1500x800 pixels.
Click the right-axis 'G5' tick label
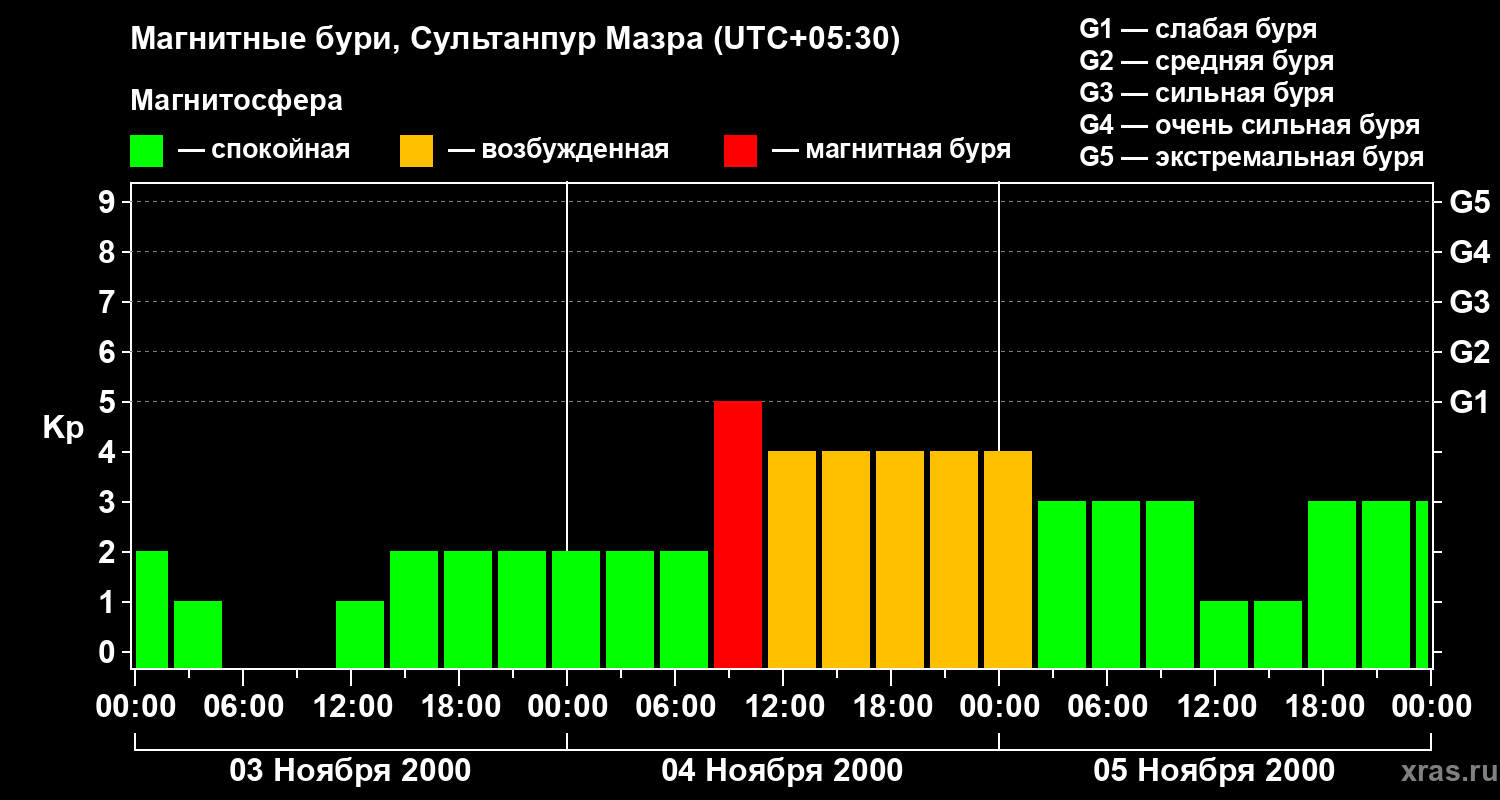1469,203
